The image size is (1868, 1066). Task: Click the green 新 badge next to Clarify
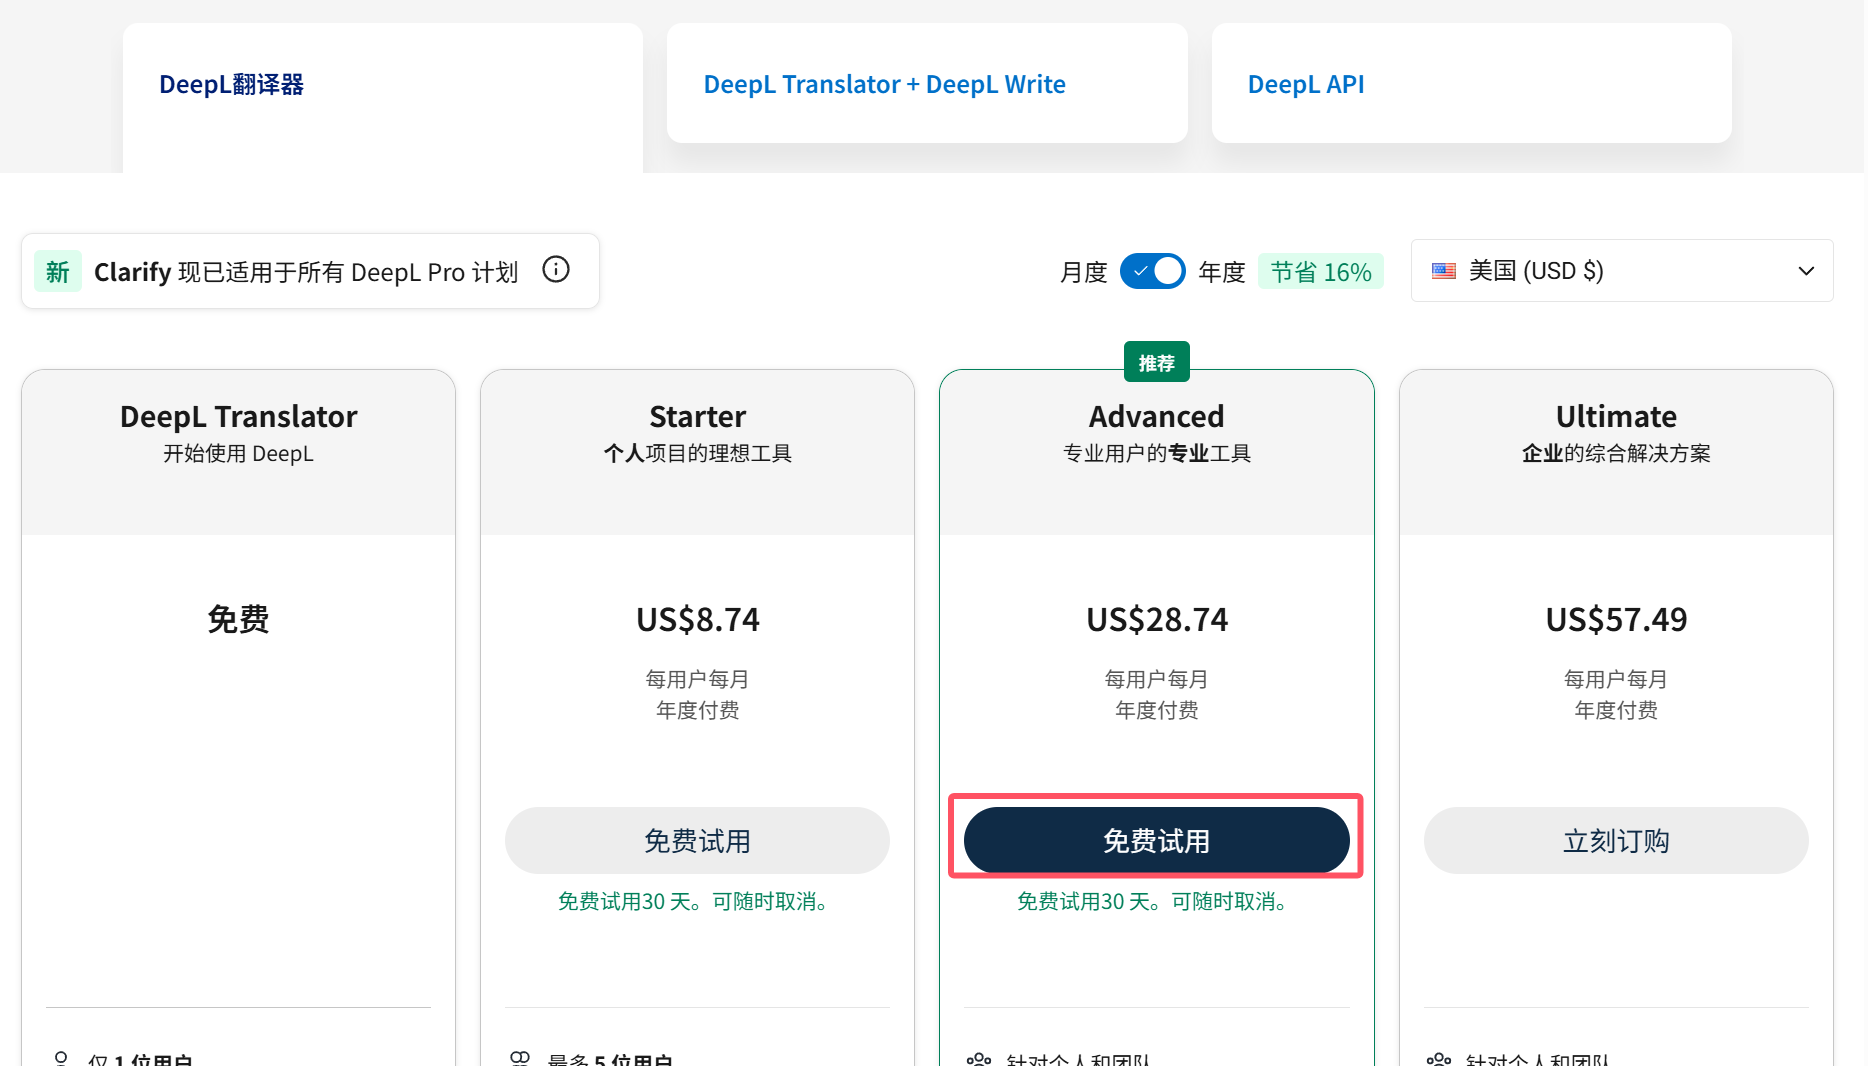click(57, 271)
